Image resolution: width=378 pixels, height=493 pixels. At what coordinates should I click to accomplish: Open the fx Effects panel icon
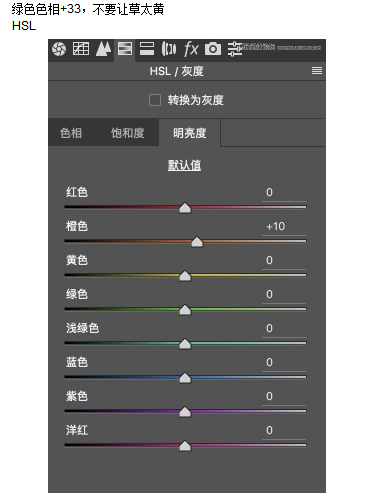click(191, 49)
